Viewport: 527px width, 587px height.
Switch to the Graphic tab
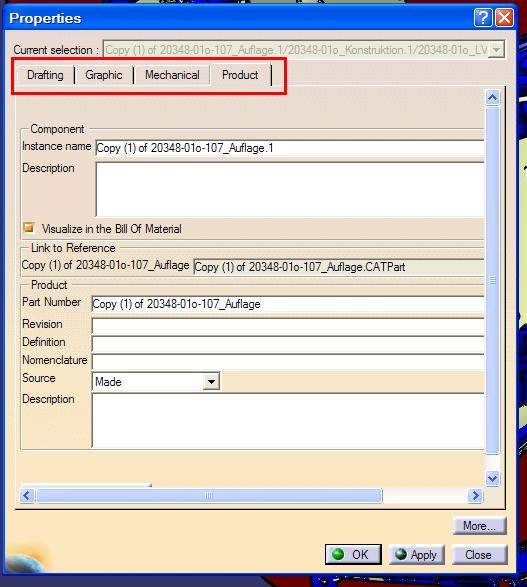pos(104,75)
